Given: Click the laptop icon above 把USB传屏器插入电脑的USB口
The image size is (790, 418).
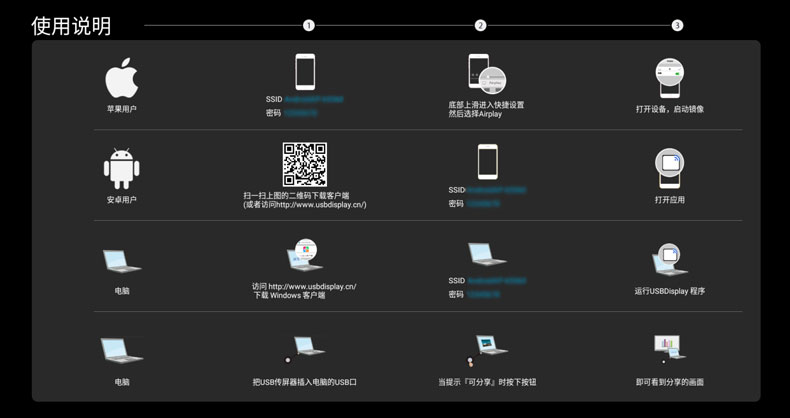Looking at the screenshot, I should [306, 349].
